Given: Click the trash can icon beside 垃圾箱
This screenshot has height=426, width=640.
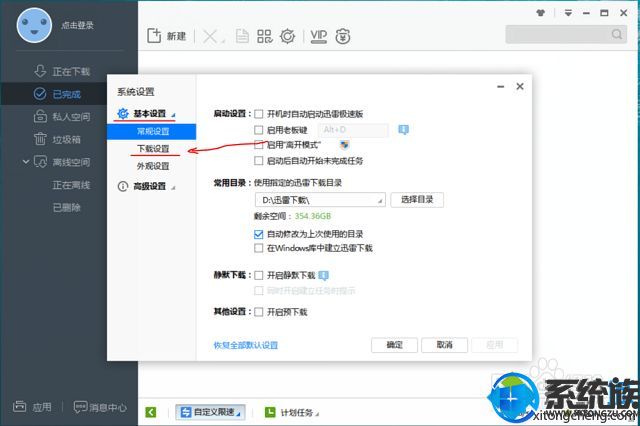Looking at the screenshot, I should click(40, 139).
